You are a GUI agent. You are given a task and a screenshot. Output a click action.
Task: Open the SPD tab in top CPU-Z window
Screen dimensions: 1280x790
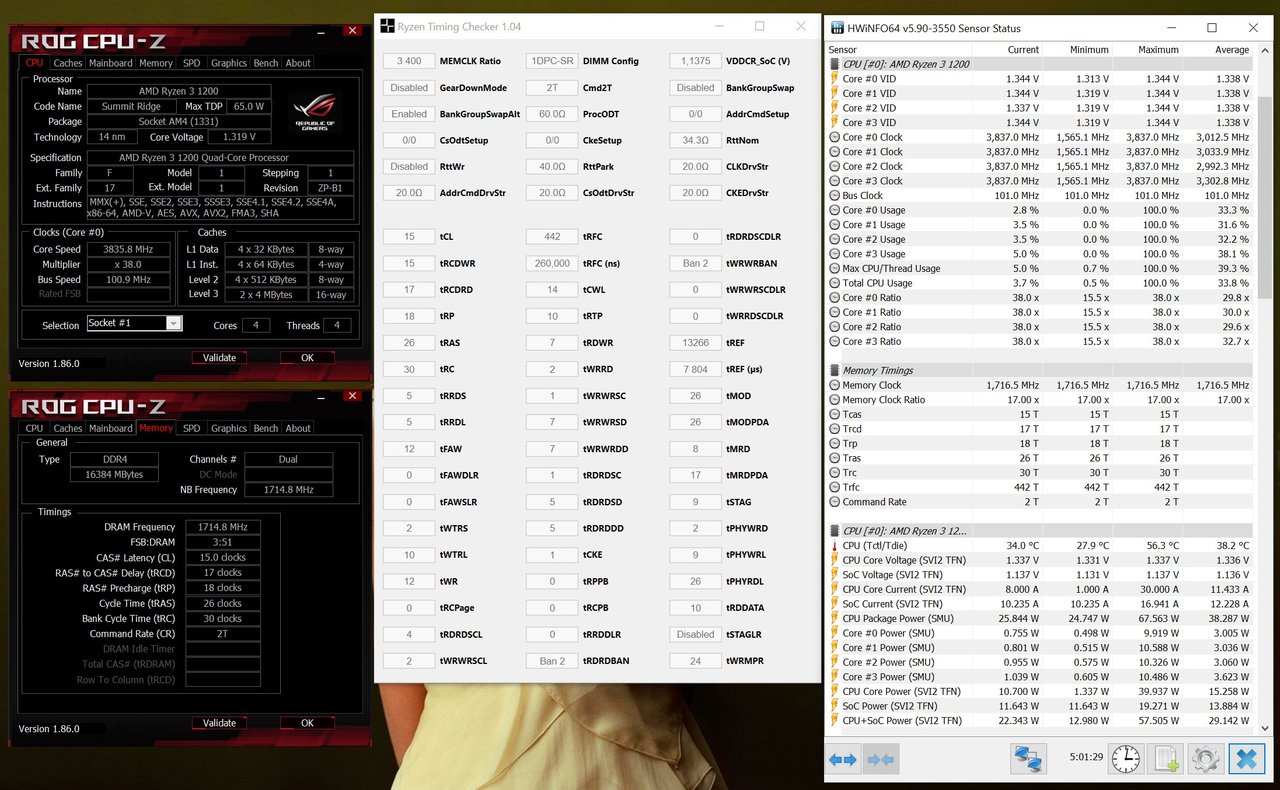pos(191,63)
